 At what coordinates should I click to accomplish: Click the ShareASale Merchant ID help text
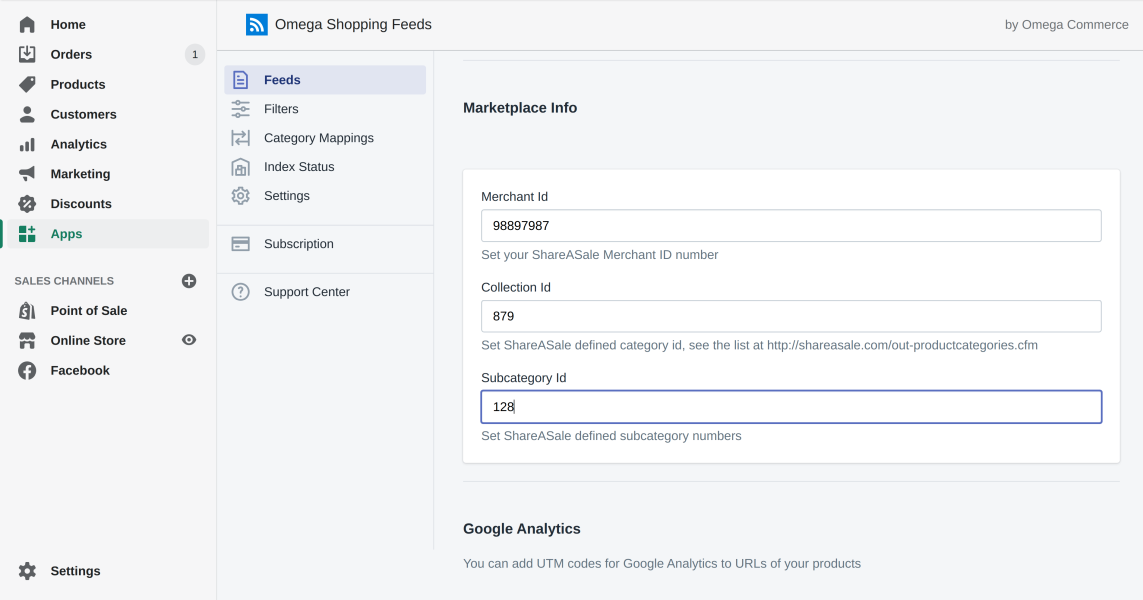(599, 254)
